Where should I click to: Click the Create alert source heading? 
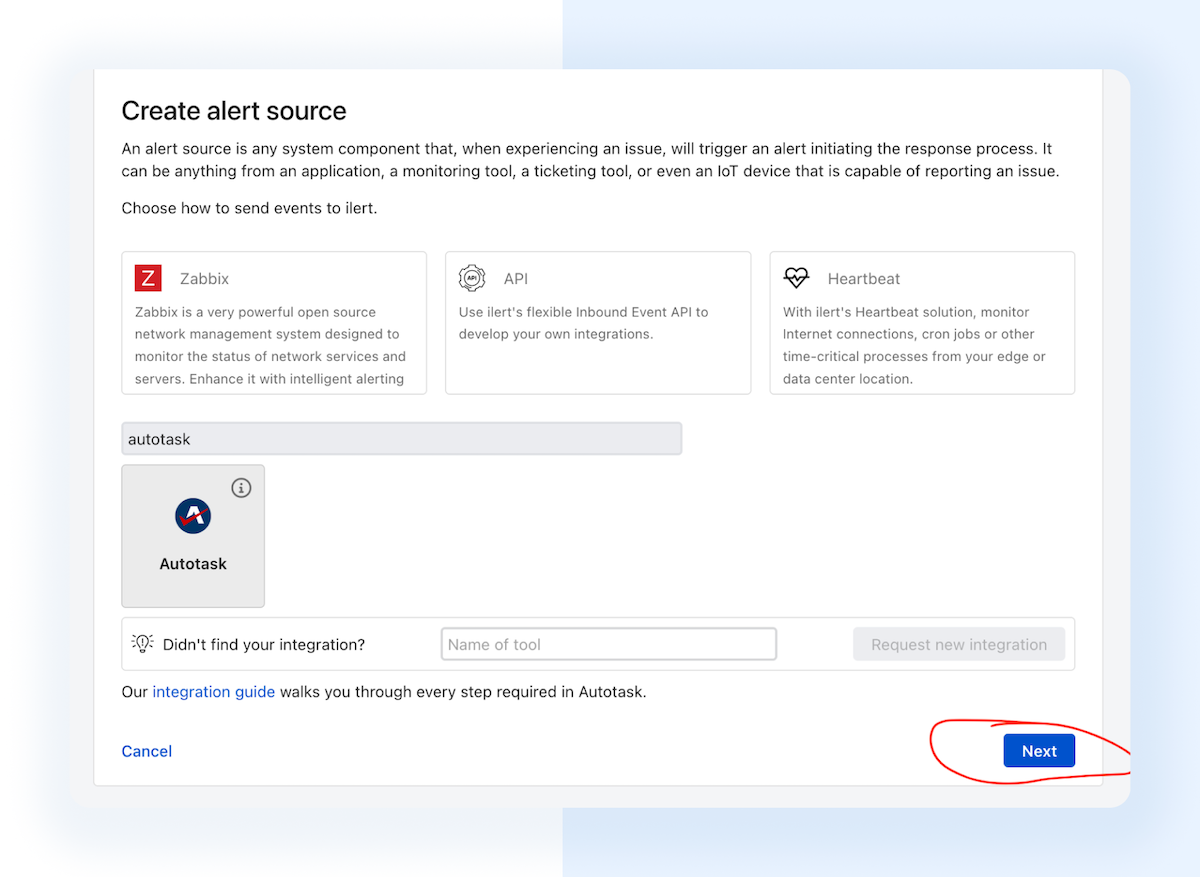point(233,111)
